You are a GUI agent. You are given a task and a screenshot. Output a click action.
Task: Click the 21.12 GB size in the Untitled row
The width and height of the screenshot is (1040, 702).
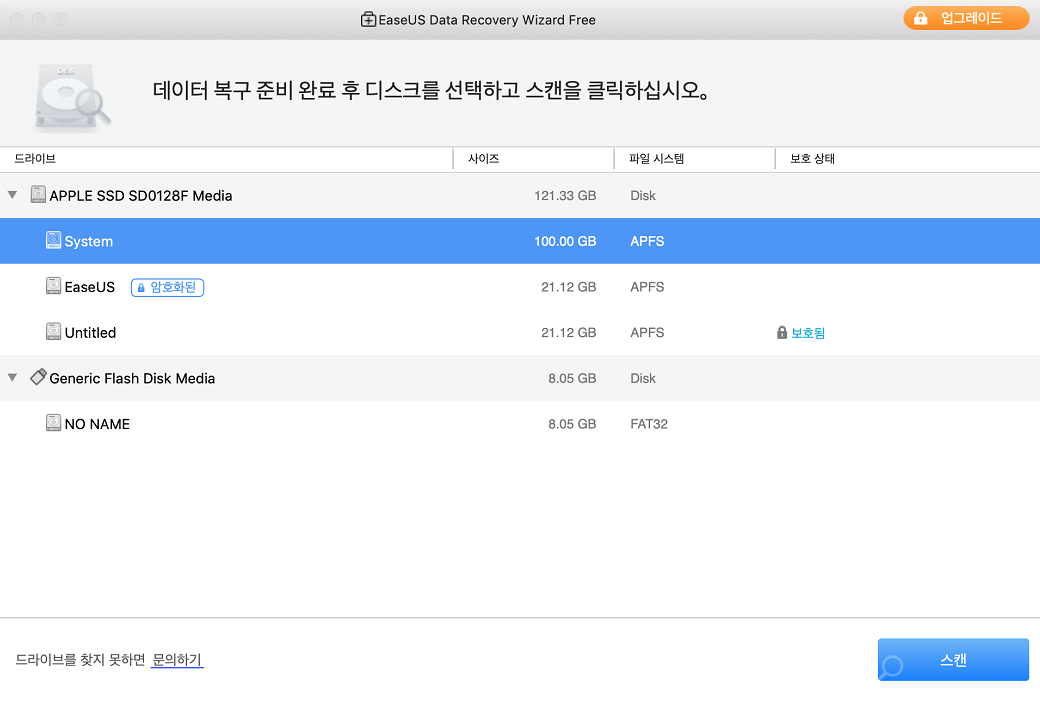pyautogui.click(x=568, y=332)
